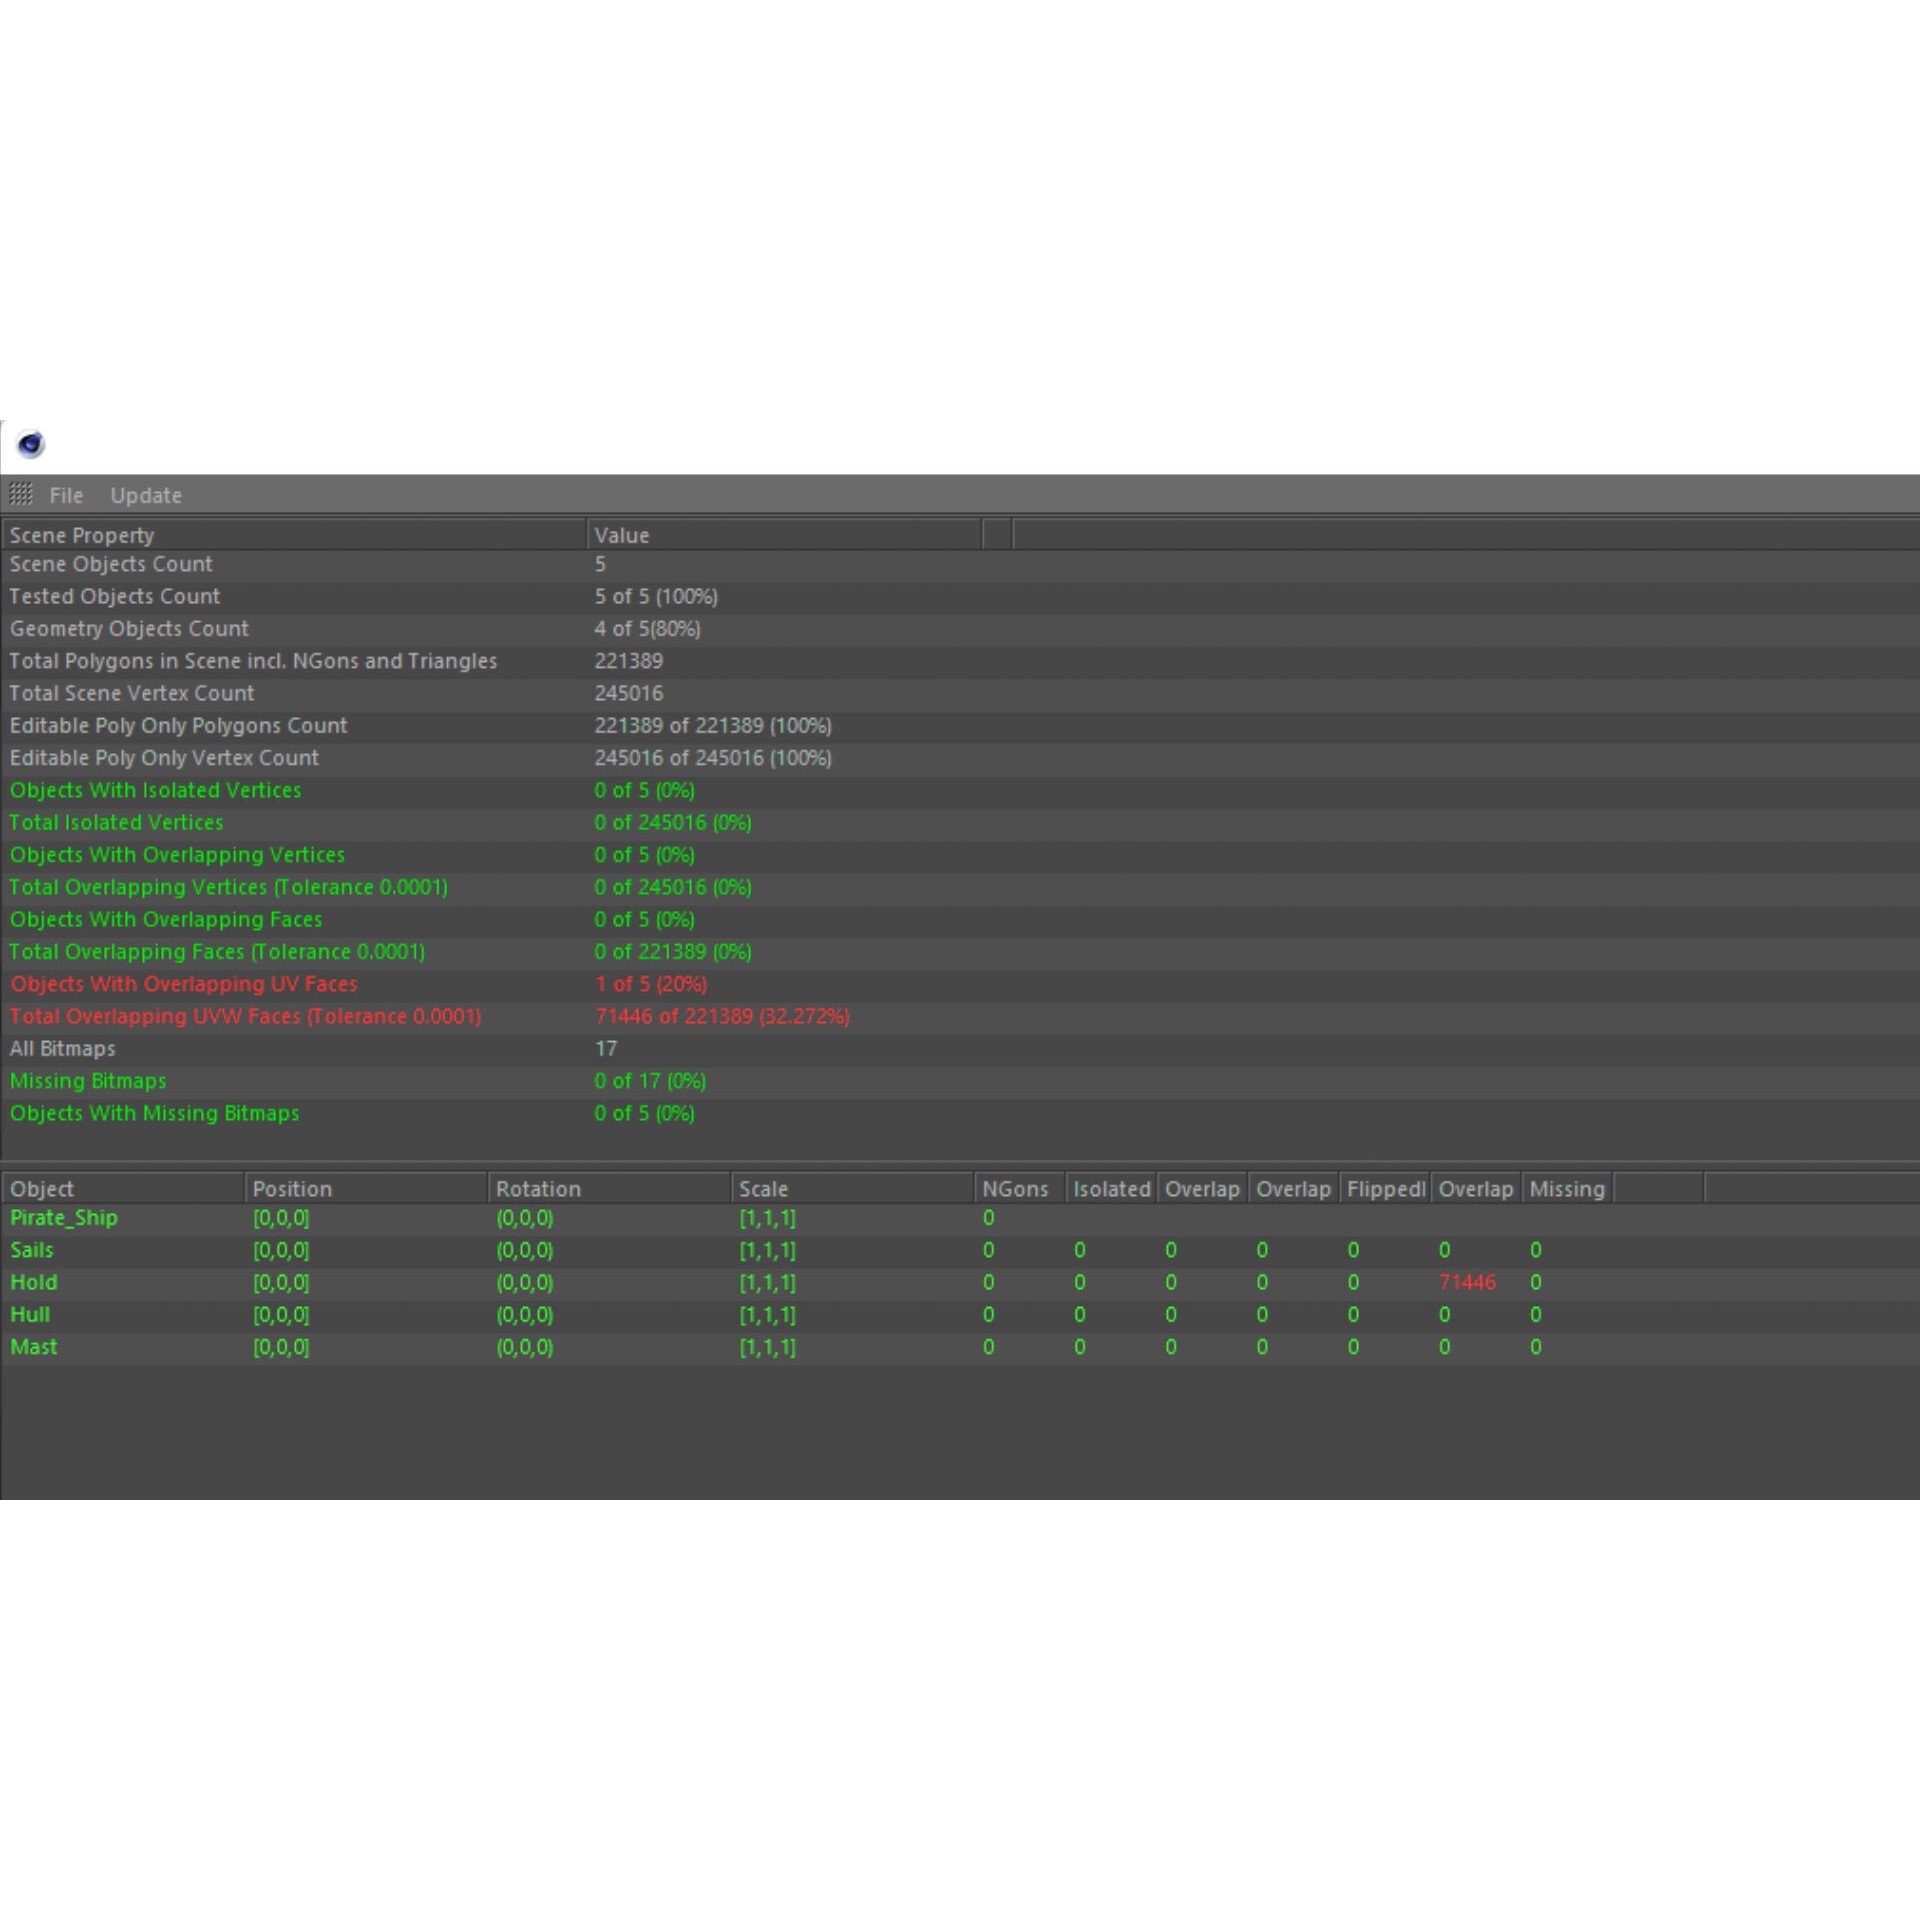Sort by the Isolated column header
The height and width of the screenshot is (1920, 1920).
click(x=1111, y=1188)
